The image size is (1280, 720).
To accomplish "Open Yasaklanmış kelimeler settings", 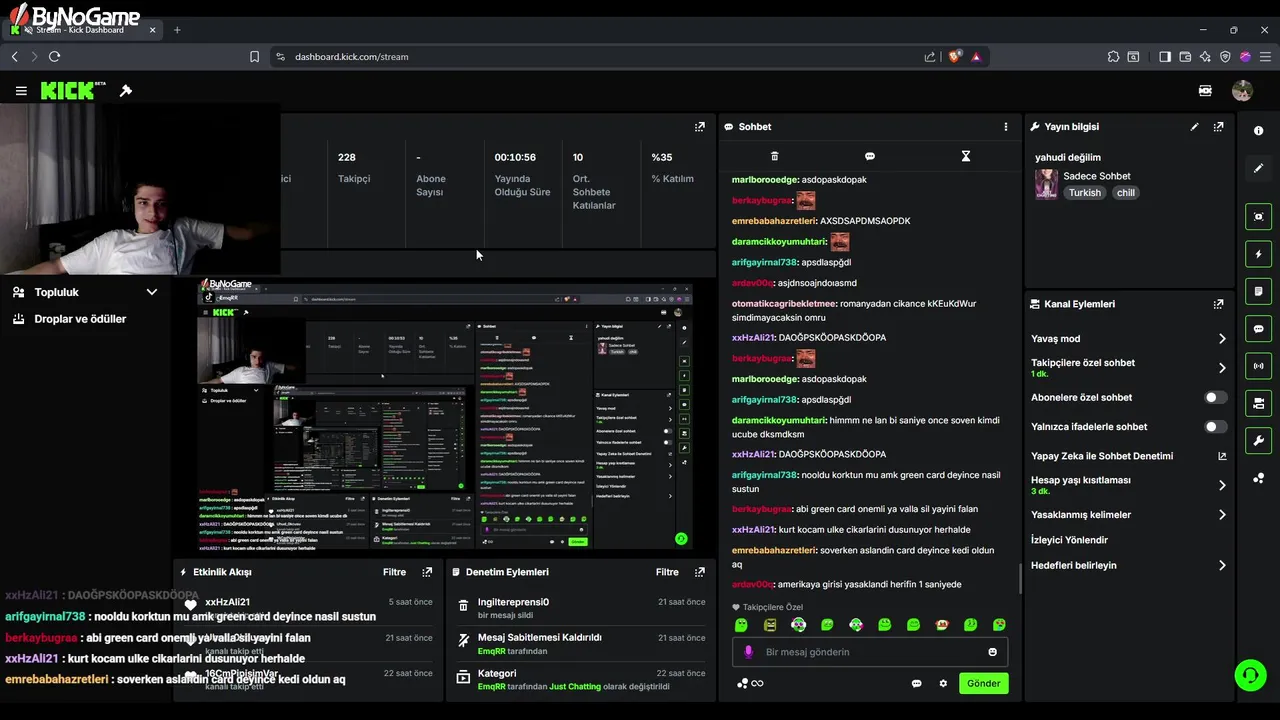I will point(1129,515).
